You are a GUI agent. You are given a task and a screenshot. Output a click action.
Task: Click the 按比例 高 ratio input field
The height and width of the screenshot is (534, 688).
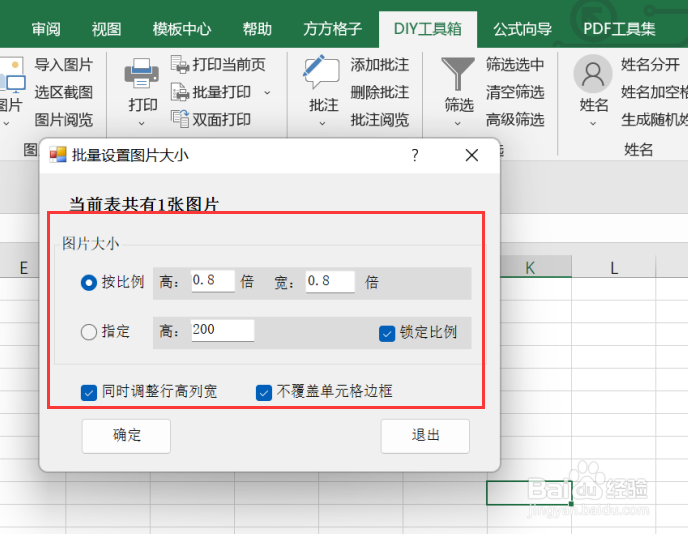212,281
